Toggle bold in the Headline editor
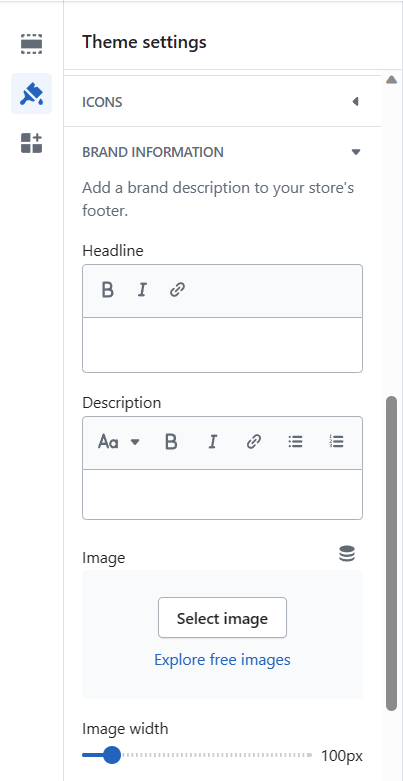403x781 pixels. tap(108, 290)
